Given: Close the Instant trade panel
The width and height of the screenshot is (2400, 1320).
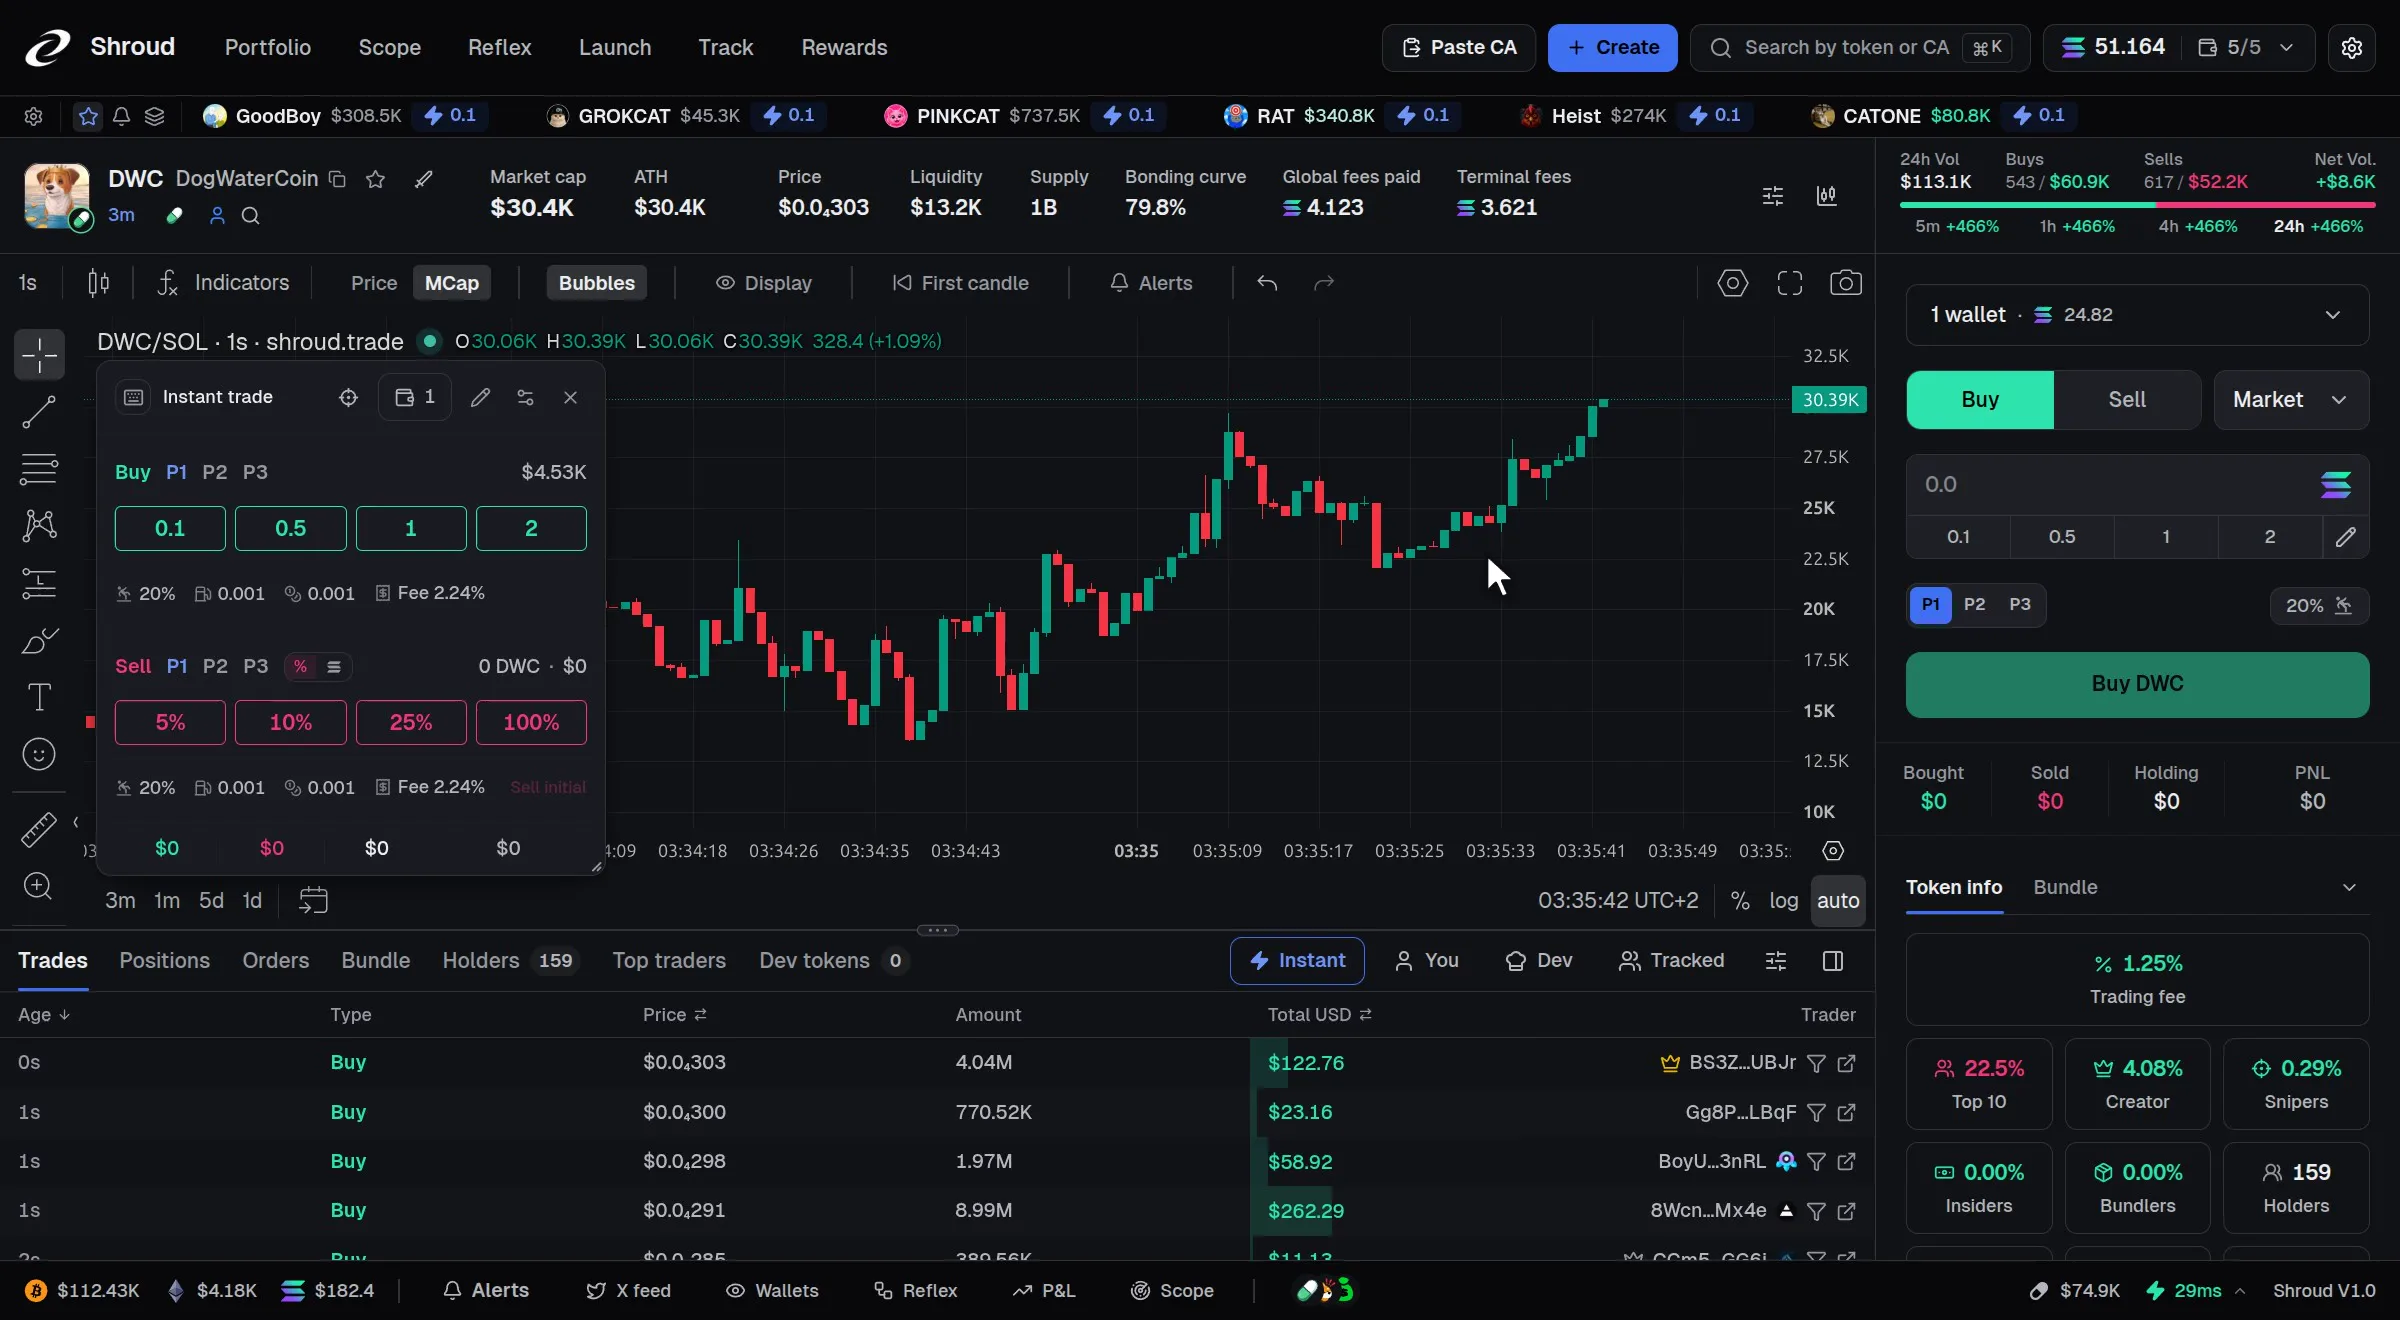Looking at the screenshot, I should coord(570,397).
